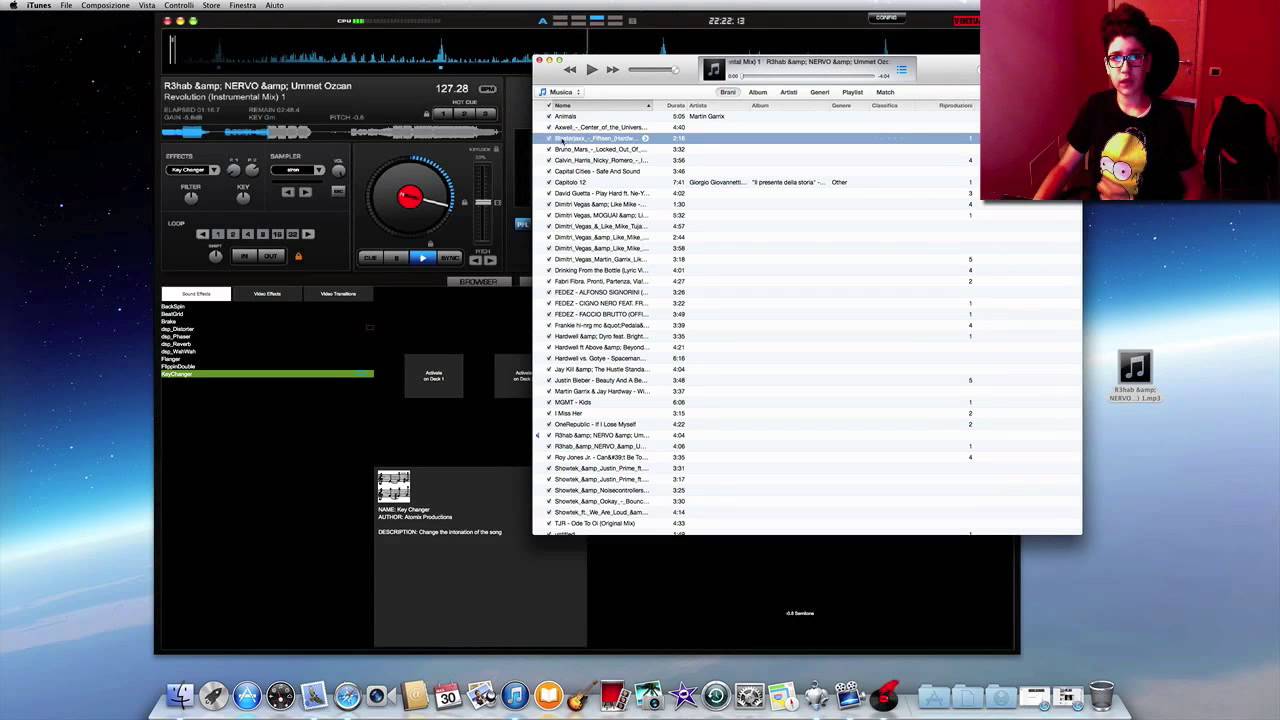Viewport: 1280px width, 720px height.
Task: Open the Sampler selector dropdown
Action: click(297, 170)
